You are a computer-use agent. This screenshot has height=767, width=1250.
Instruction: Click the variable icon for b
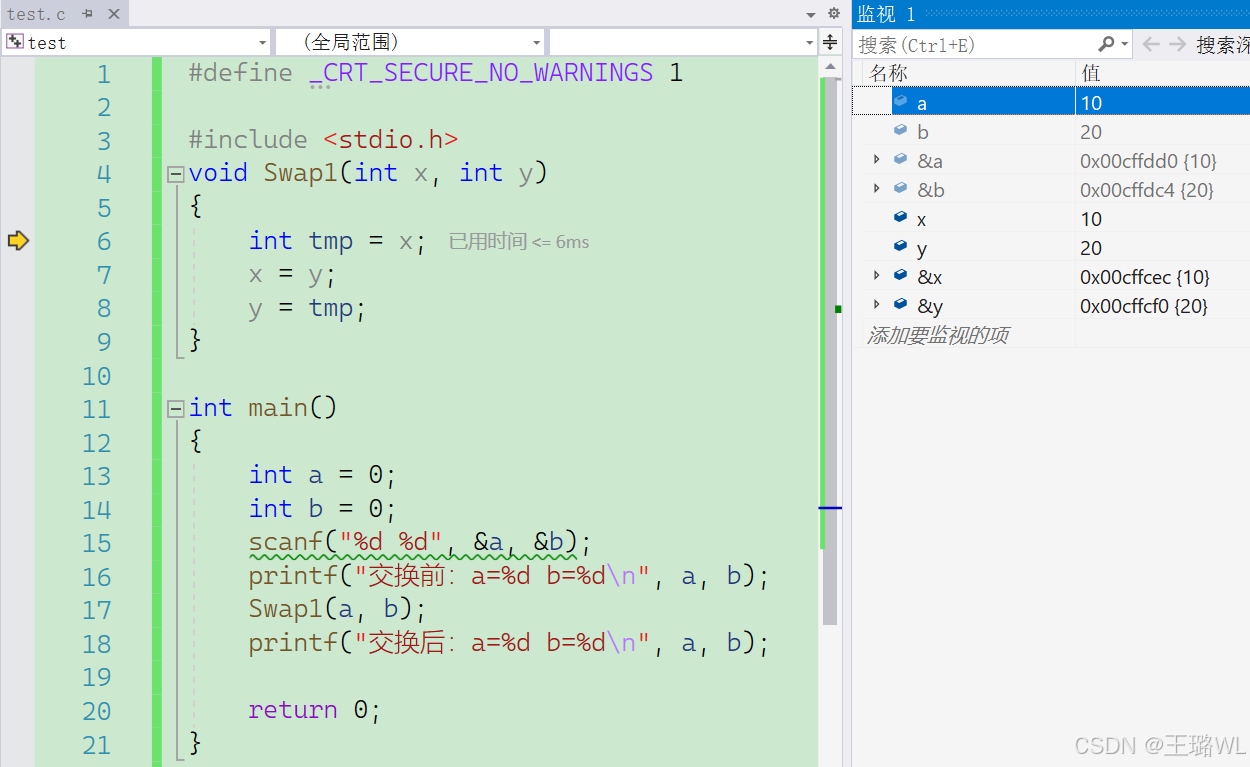tap(901, 130)
